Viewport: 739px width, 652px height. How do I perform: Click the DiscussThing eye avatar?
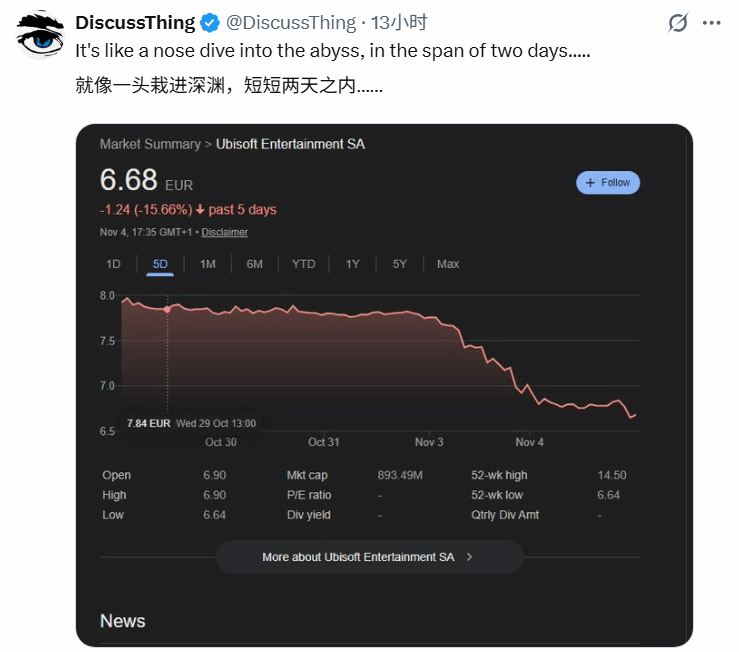[x=38, y=36]
